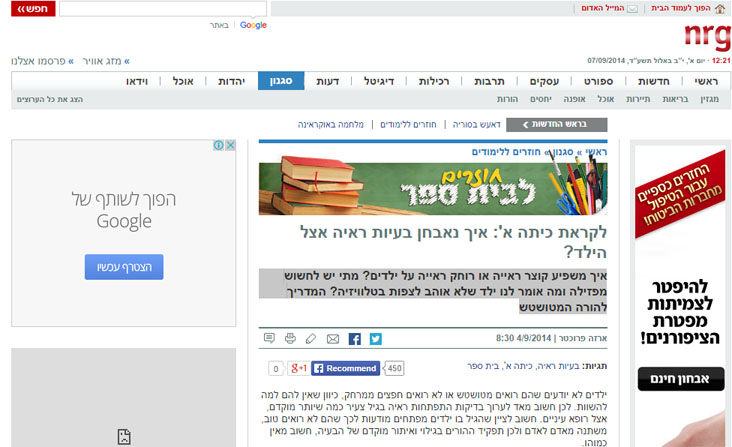The height and width of the screenshot is (447, 732).
Task: Select the באתר search scope option
Action: pyautogui.click(x=219, y=25)
